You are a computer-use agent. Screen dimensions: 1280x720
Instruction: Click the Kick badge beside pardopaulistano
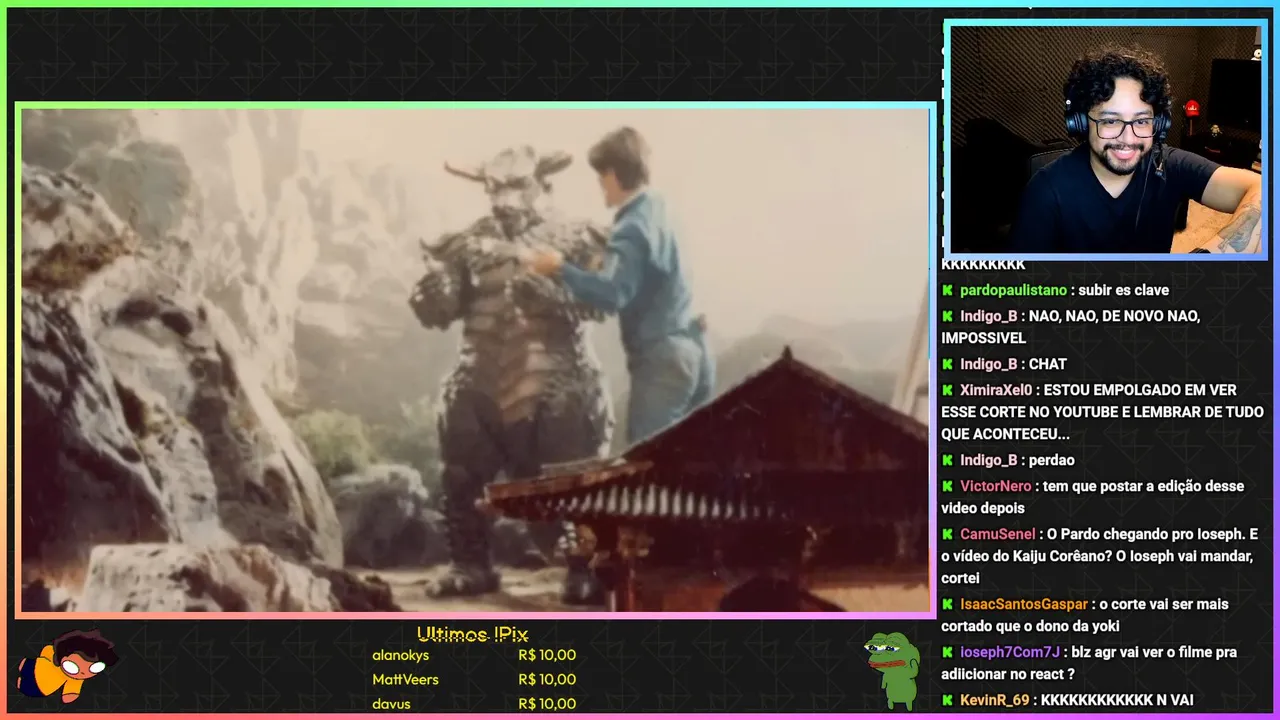coord(947,291)
